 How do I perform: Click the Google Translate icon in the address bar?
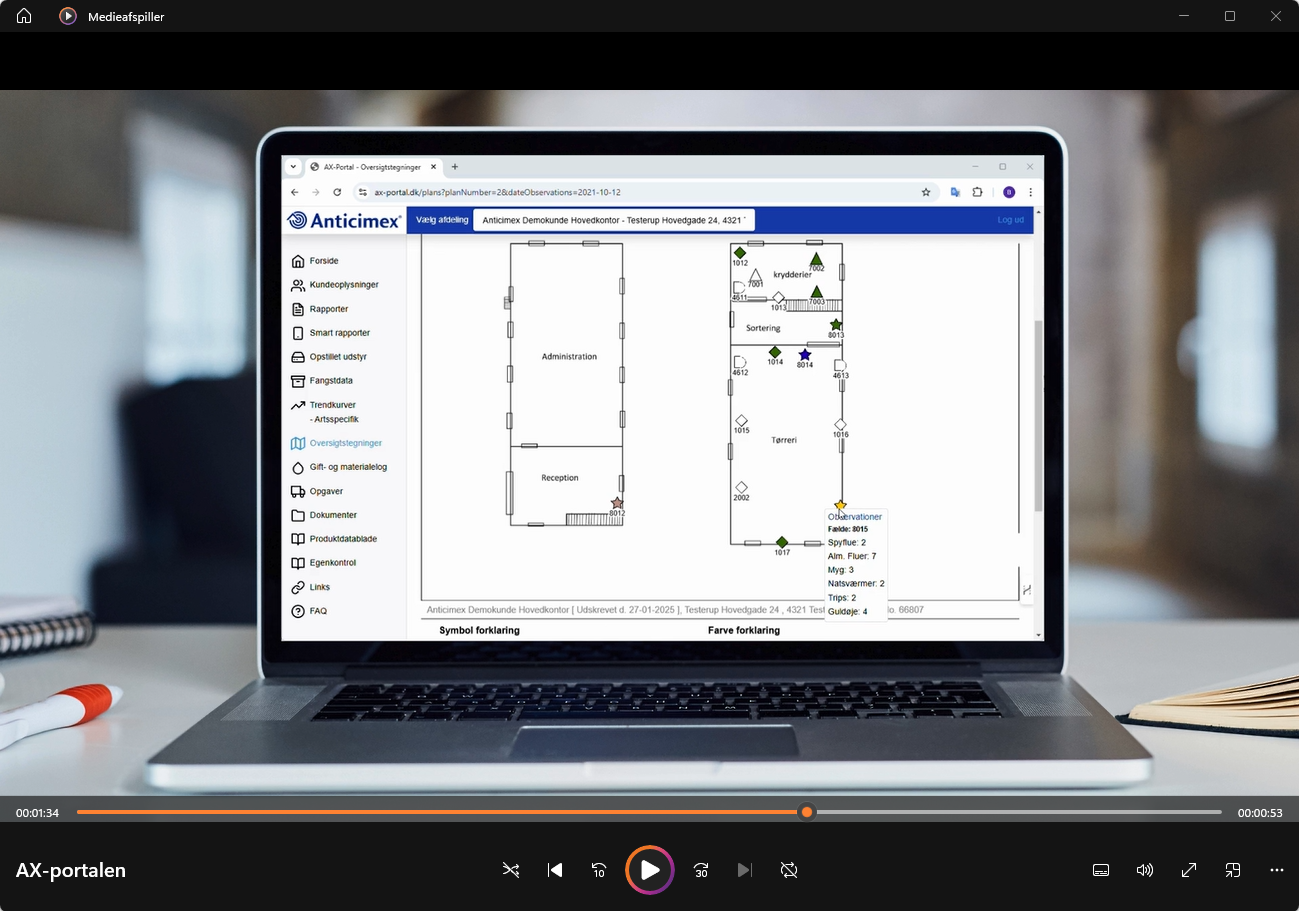(956, 192)
